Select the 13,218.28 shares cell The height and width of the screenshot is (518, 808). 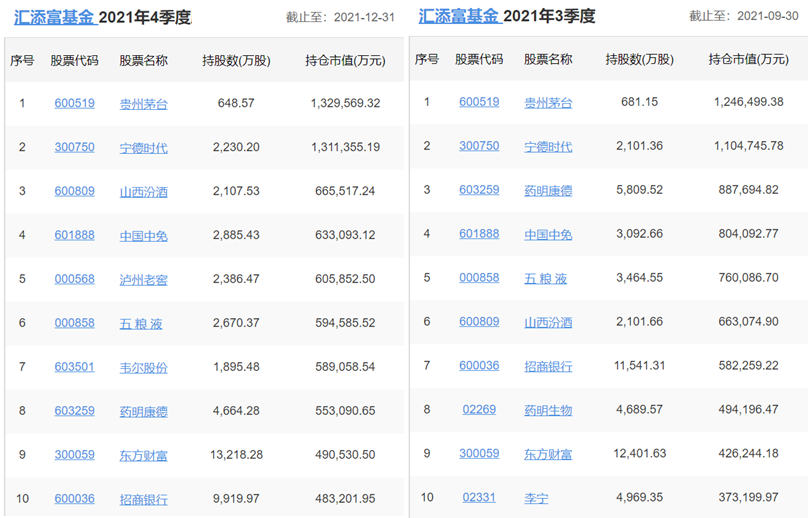[x=236, y=455]
